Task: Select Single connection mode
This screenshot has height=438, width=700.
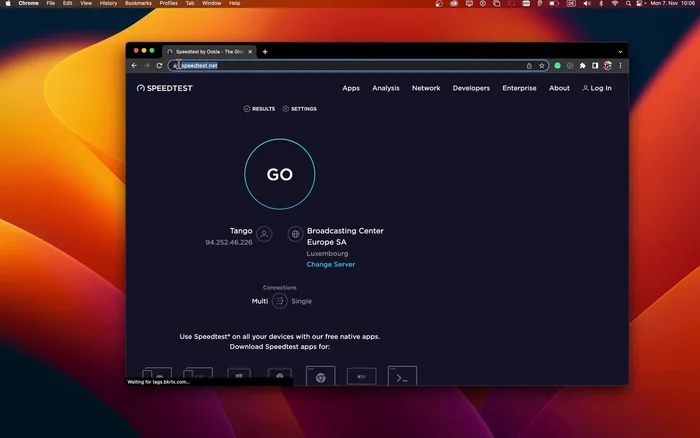Action: pyautogui.click(x=301, y=301)
